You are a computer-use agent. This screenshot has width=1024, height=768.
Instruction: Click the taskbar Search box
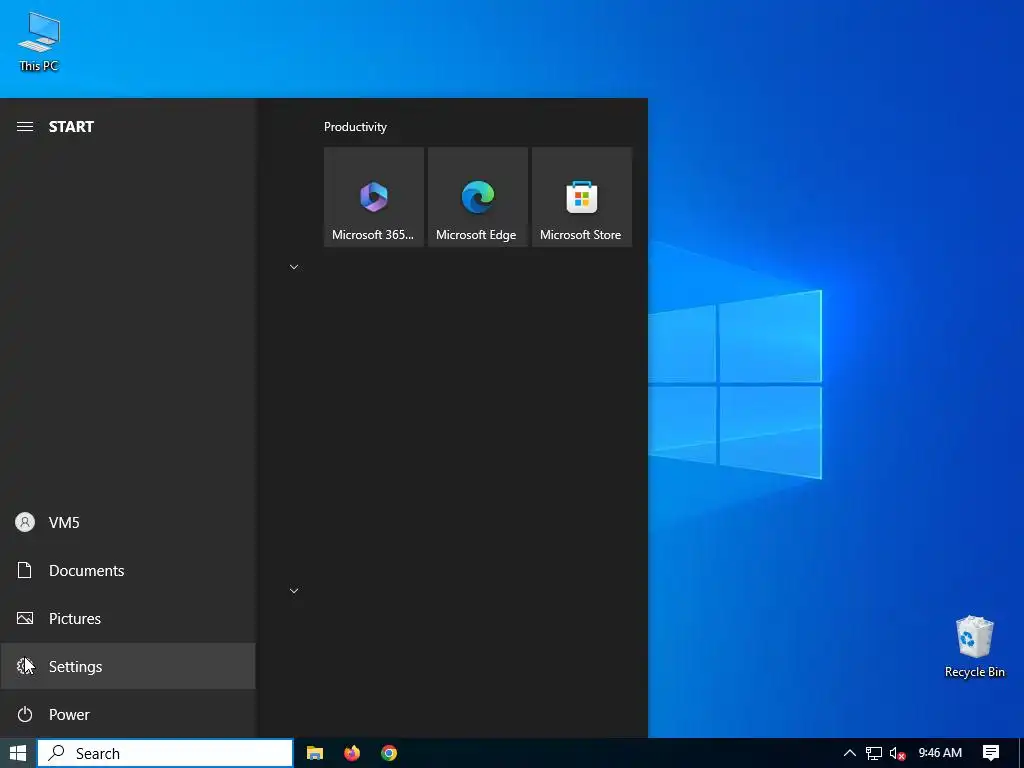[x=165, y=753]
